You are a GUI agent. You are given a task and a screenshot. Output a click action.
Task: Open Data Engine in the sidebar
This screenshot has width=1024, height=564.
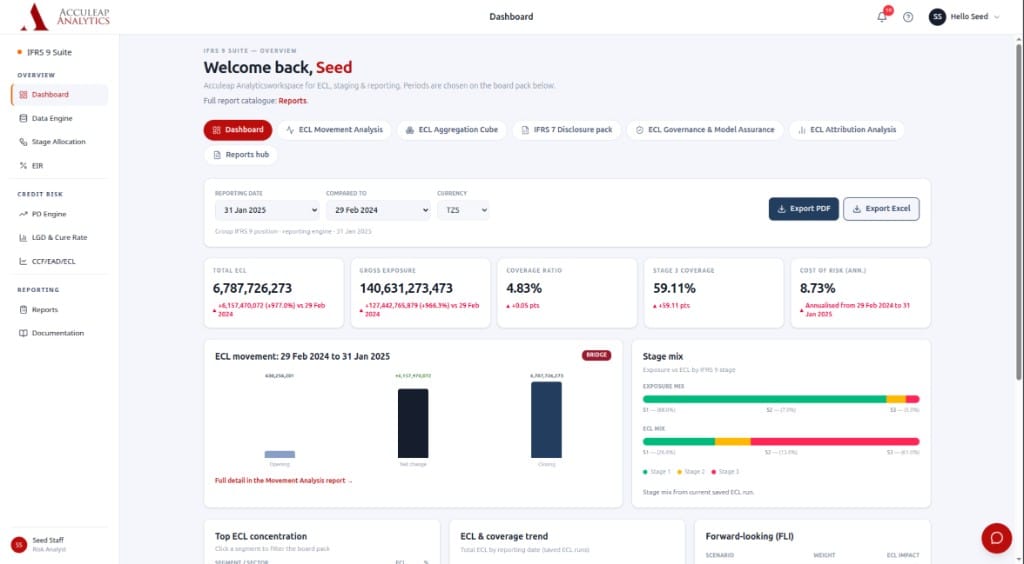coord(59,118)
